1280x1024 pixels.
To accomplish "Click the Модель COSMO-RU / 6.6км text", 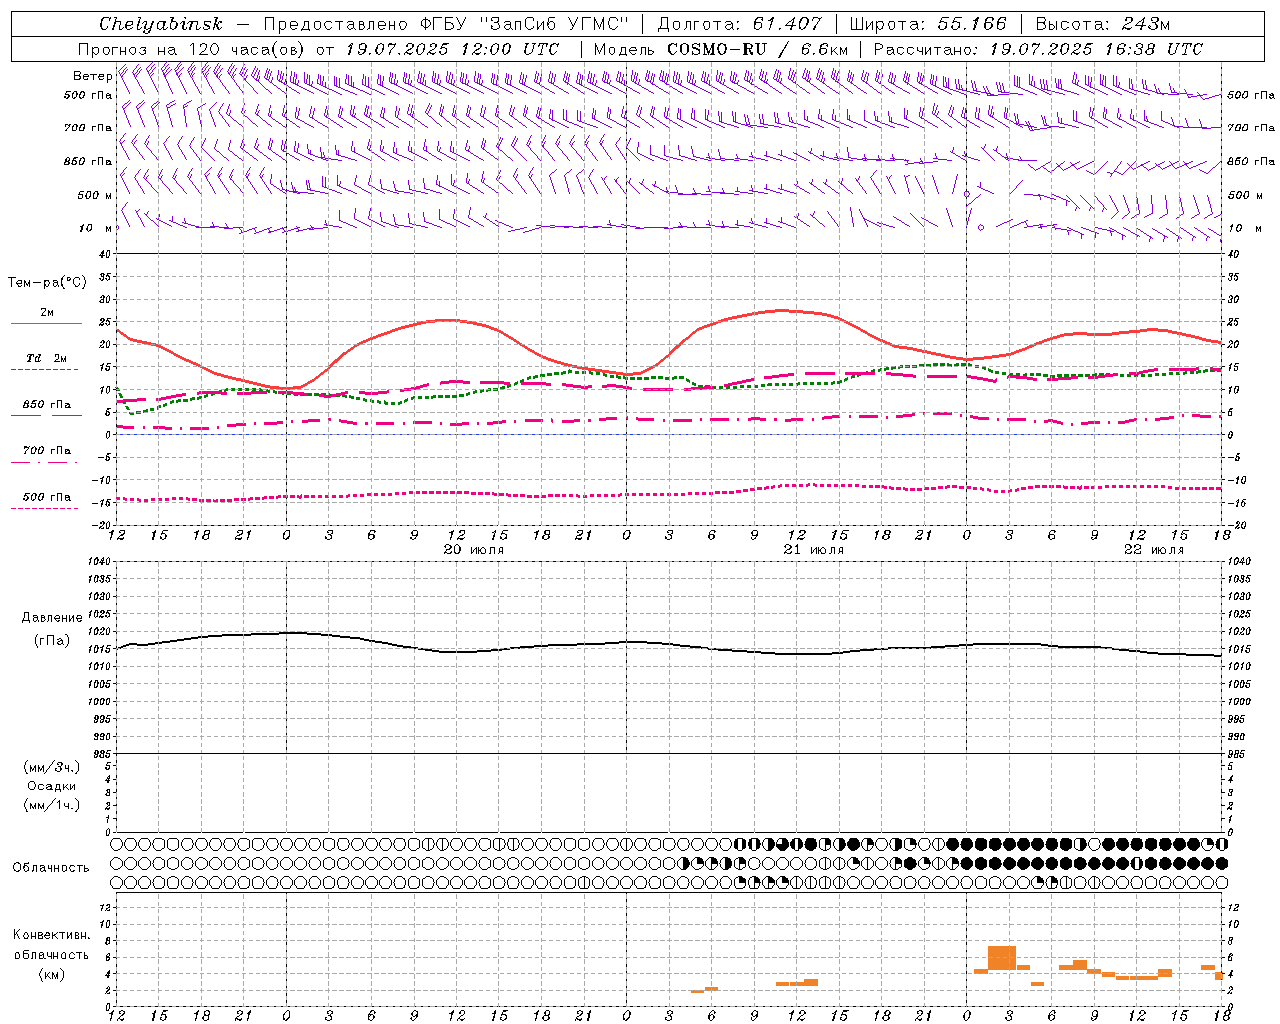I will [x=721, y=49].
